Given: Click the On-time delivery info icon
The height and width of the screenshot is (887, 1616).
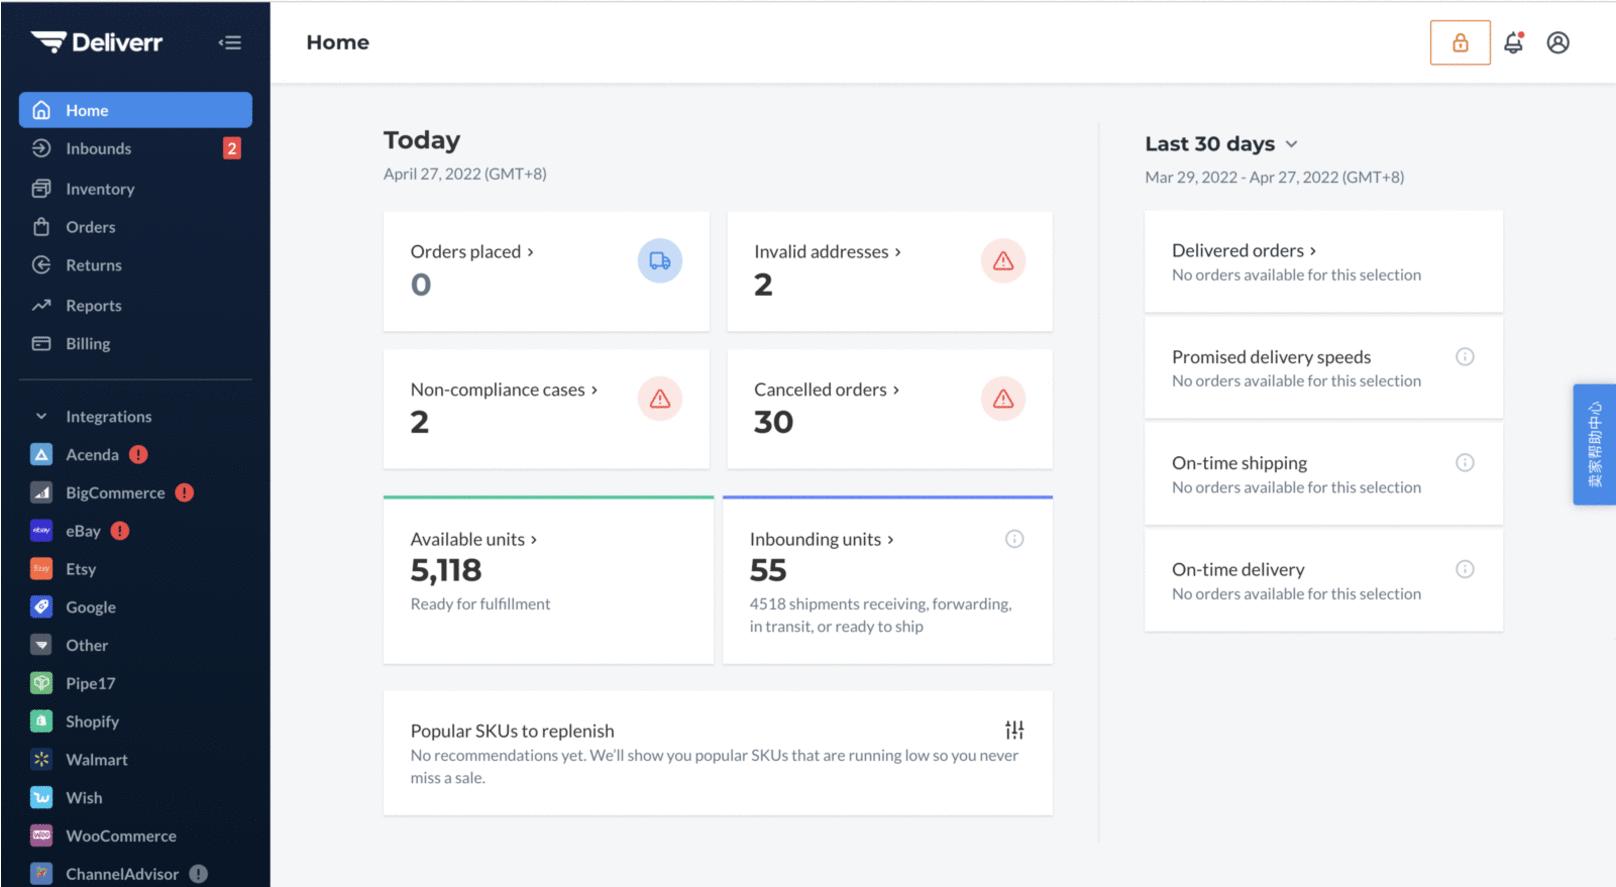Looking at the screenshot, I should tap(1465, 569).
